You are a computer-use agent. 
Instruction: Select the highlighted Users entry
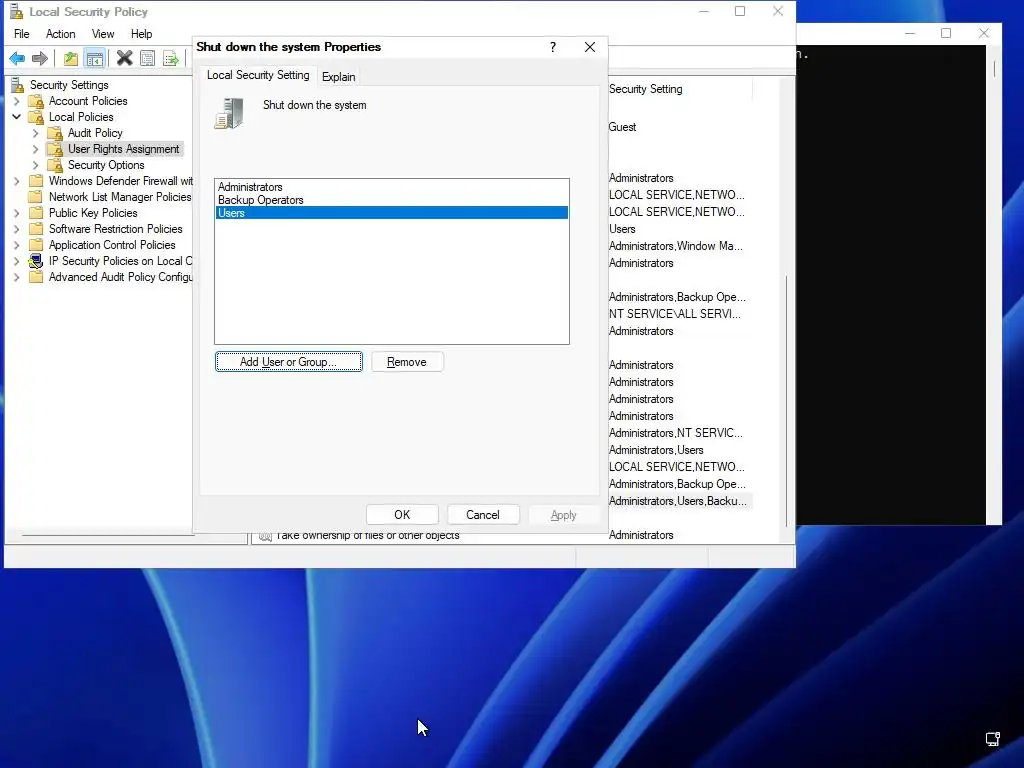click(x=392, y=213)
